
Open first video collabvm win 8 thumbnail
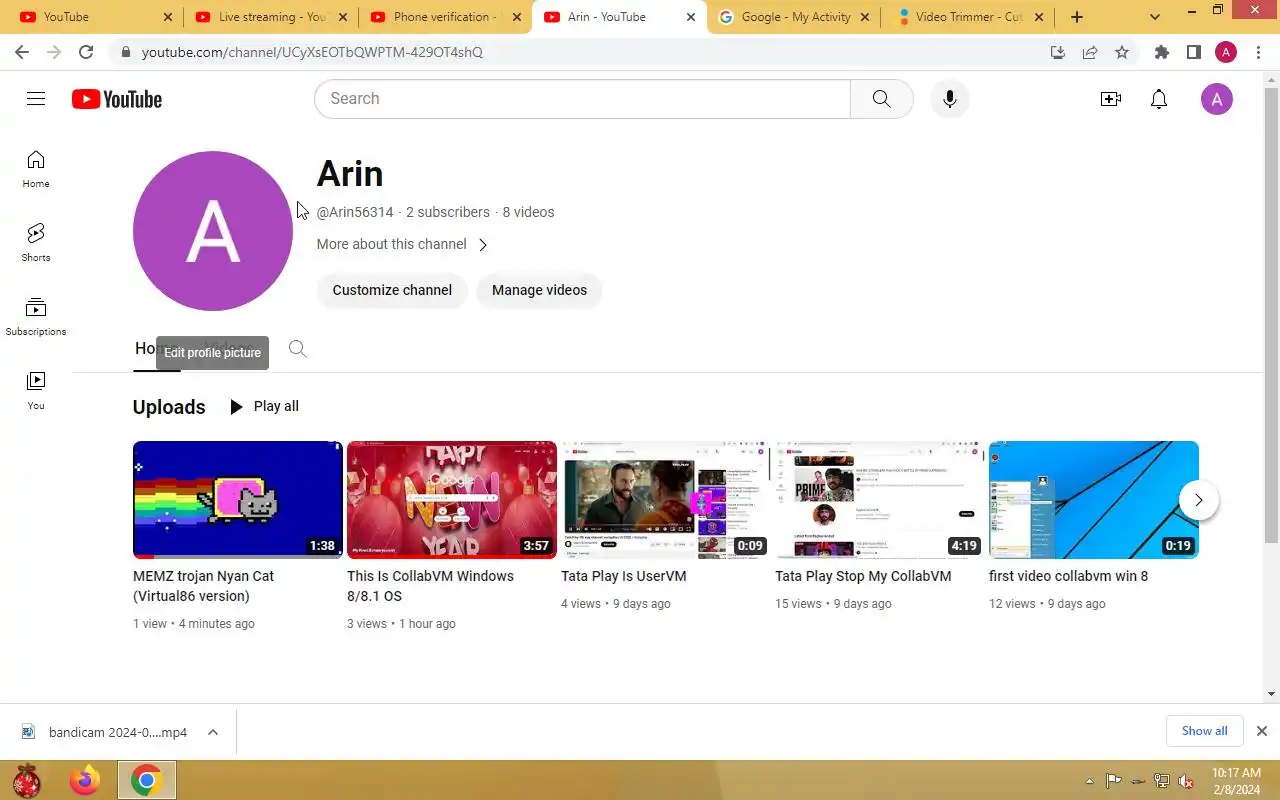point(1094,499)
